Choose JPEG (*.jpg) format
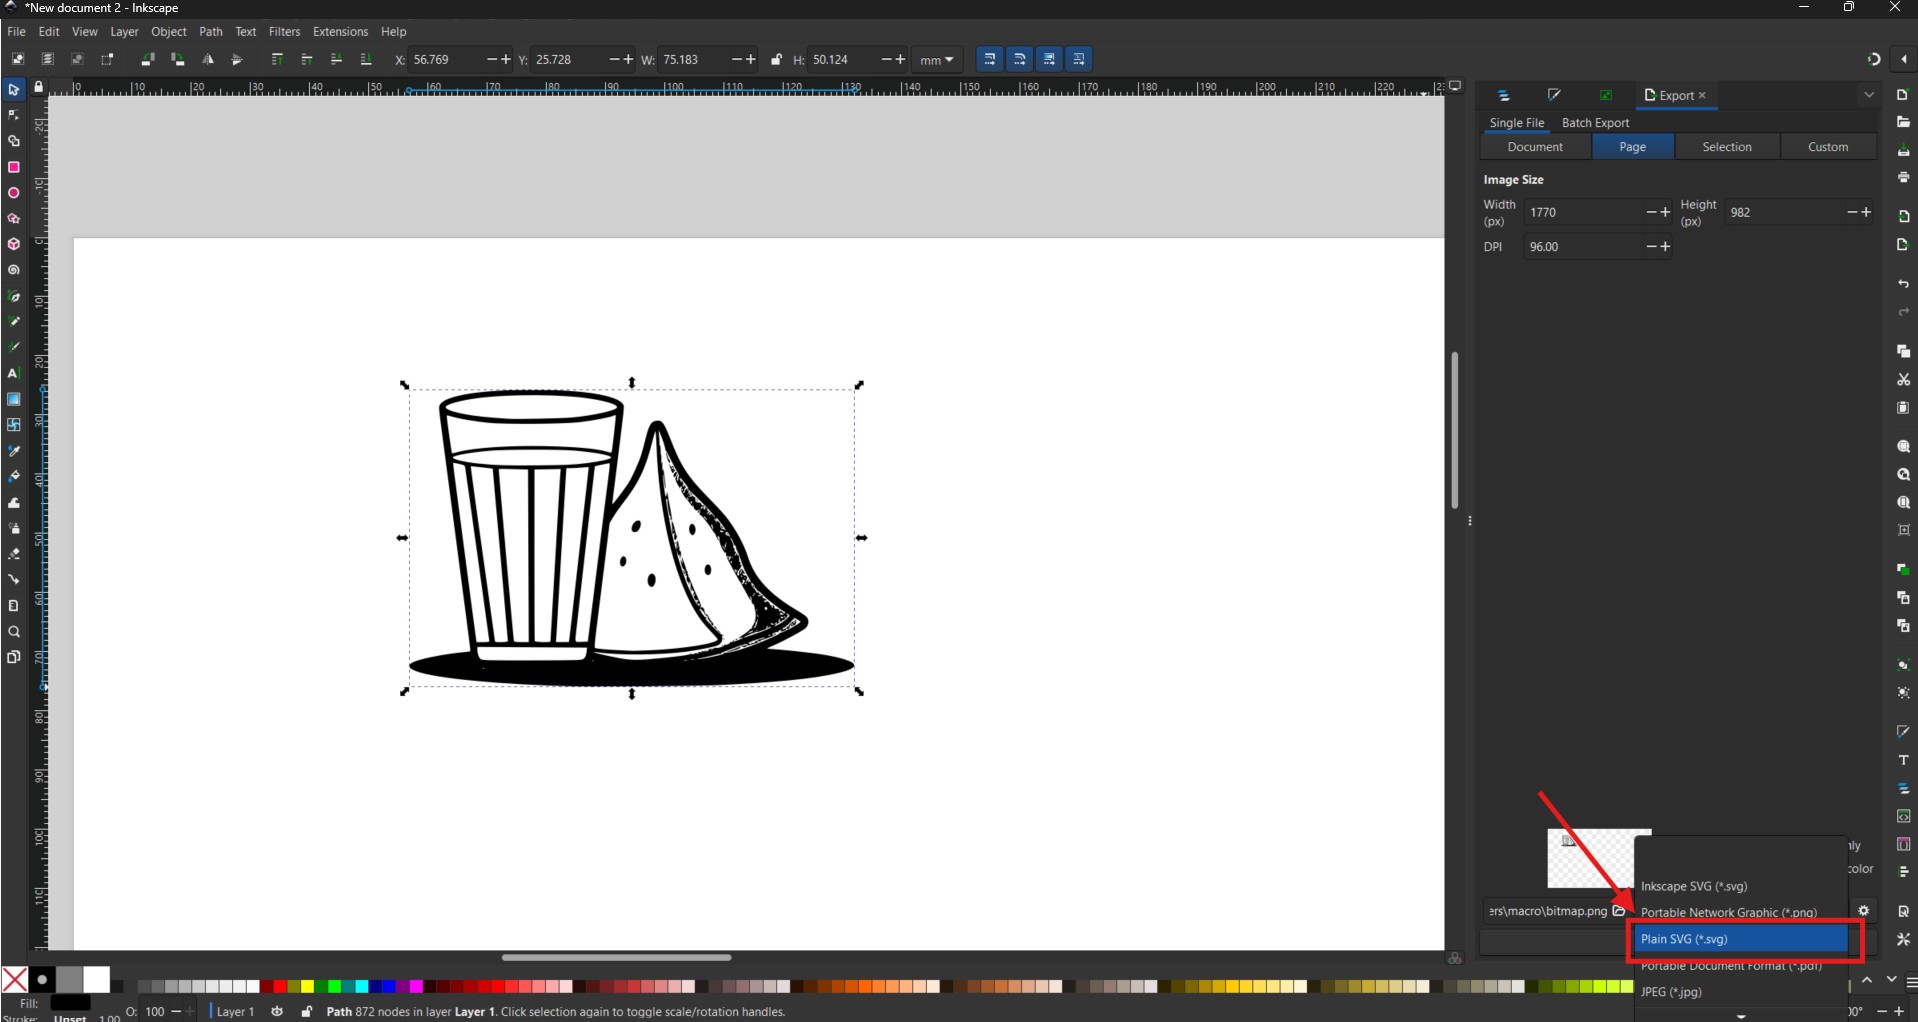Image resolution: width=1918 pixels, height=1022 pixels. coord(1741,992)
